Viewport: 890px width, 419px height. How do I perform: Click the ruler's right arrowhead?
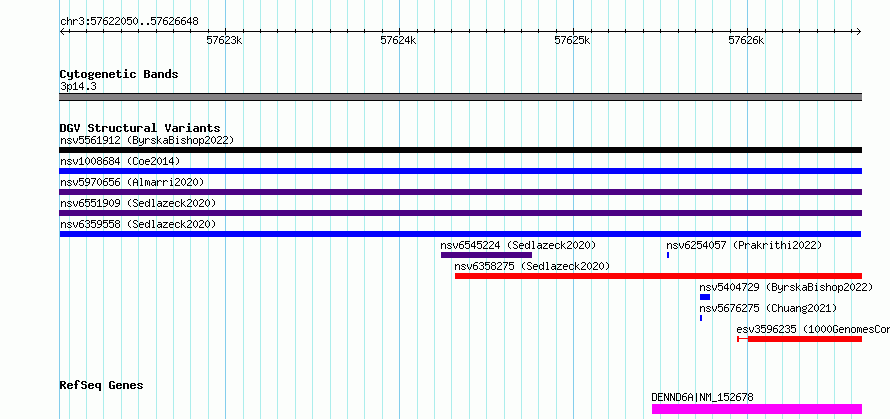859,31
